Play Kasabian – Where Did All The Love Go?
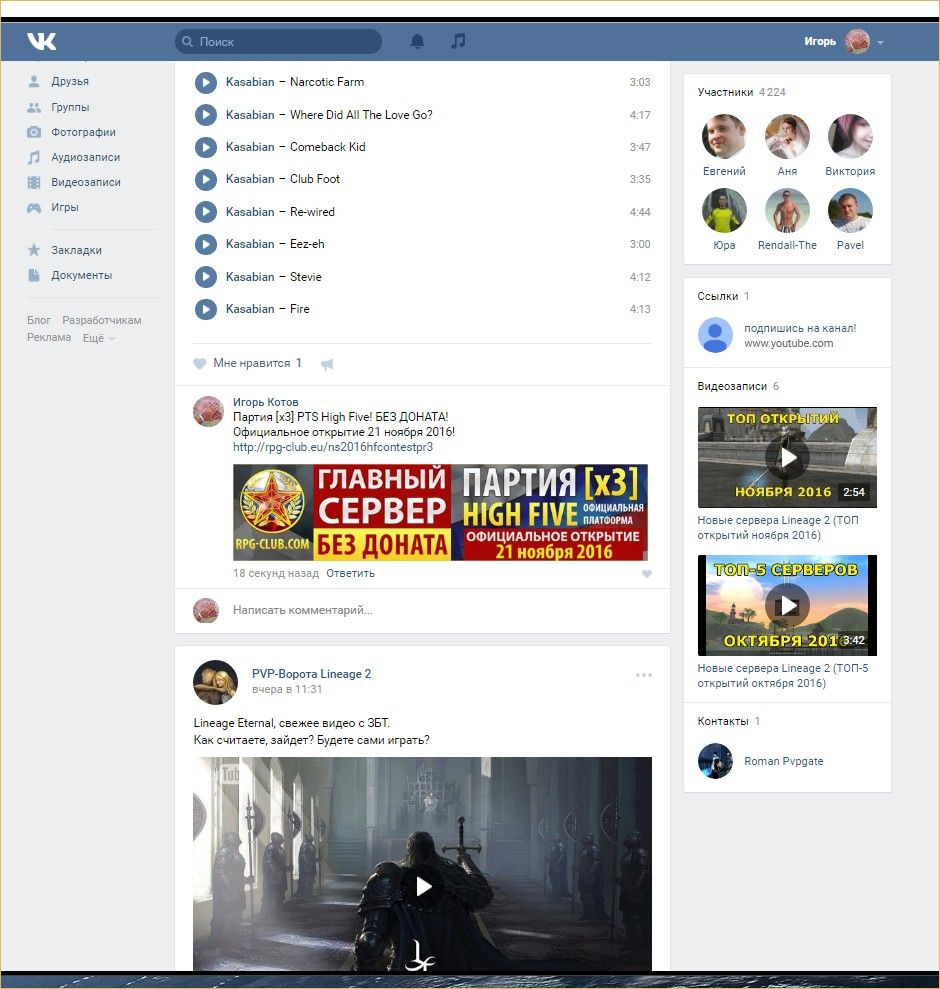 pyautogui.click(x=206, y=115)
